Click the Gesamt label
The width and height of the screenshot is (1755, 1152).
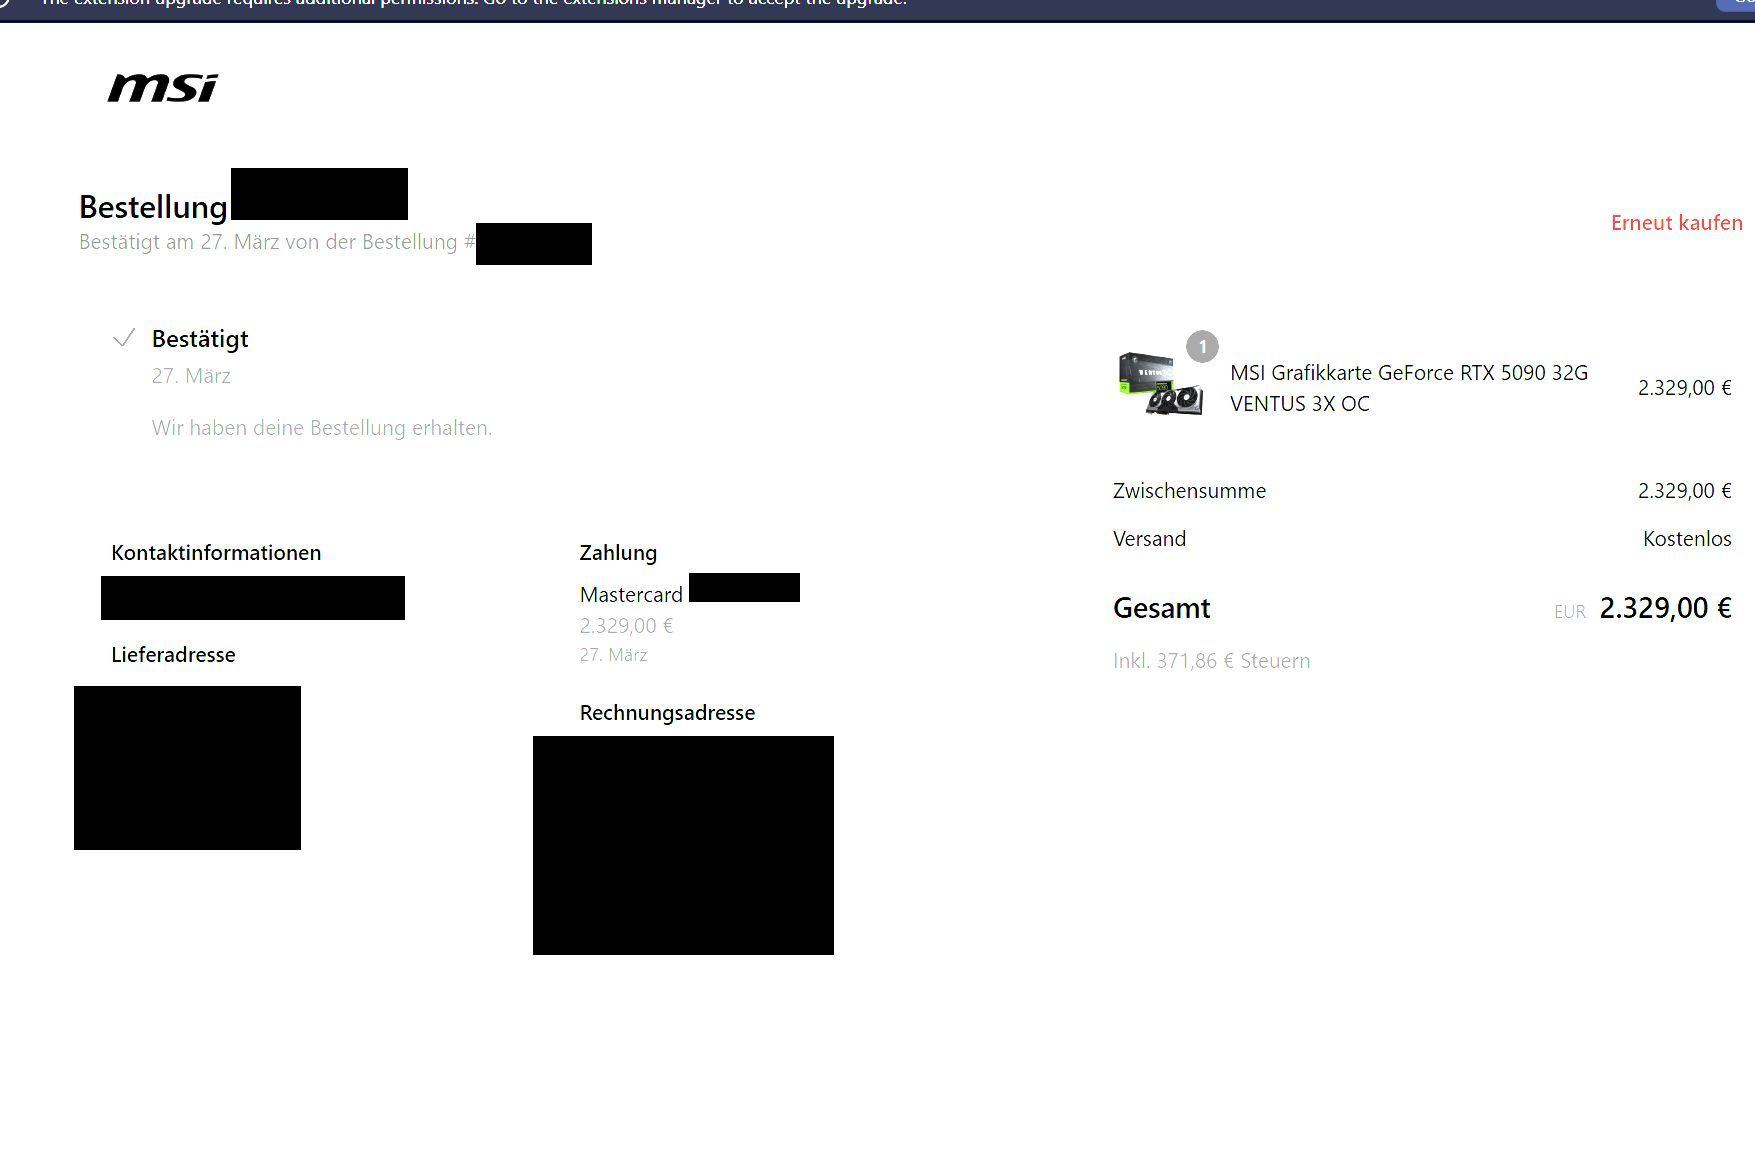coord(1161,608)
